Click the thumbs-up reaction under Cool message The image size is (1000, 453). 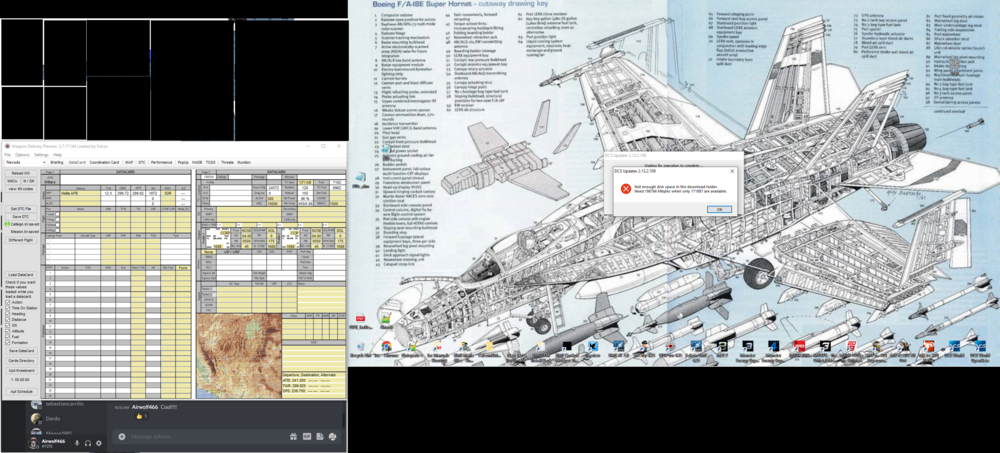140,417
